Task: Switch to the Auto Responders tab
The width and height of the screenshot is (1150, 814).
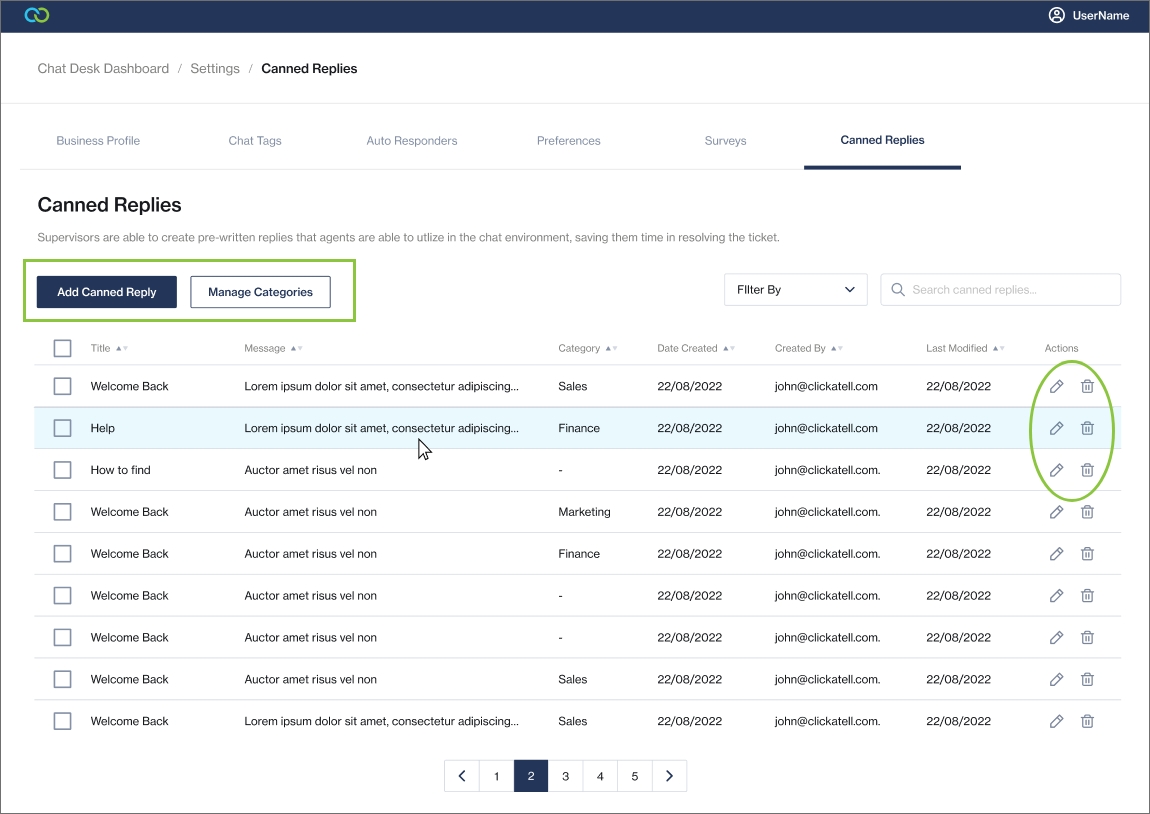Action: click(411, 141)
